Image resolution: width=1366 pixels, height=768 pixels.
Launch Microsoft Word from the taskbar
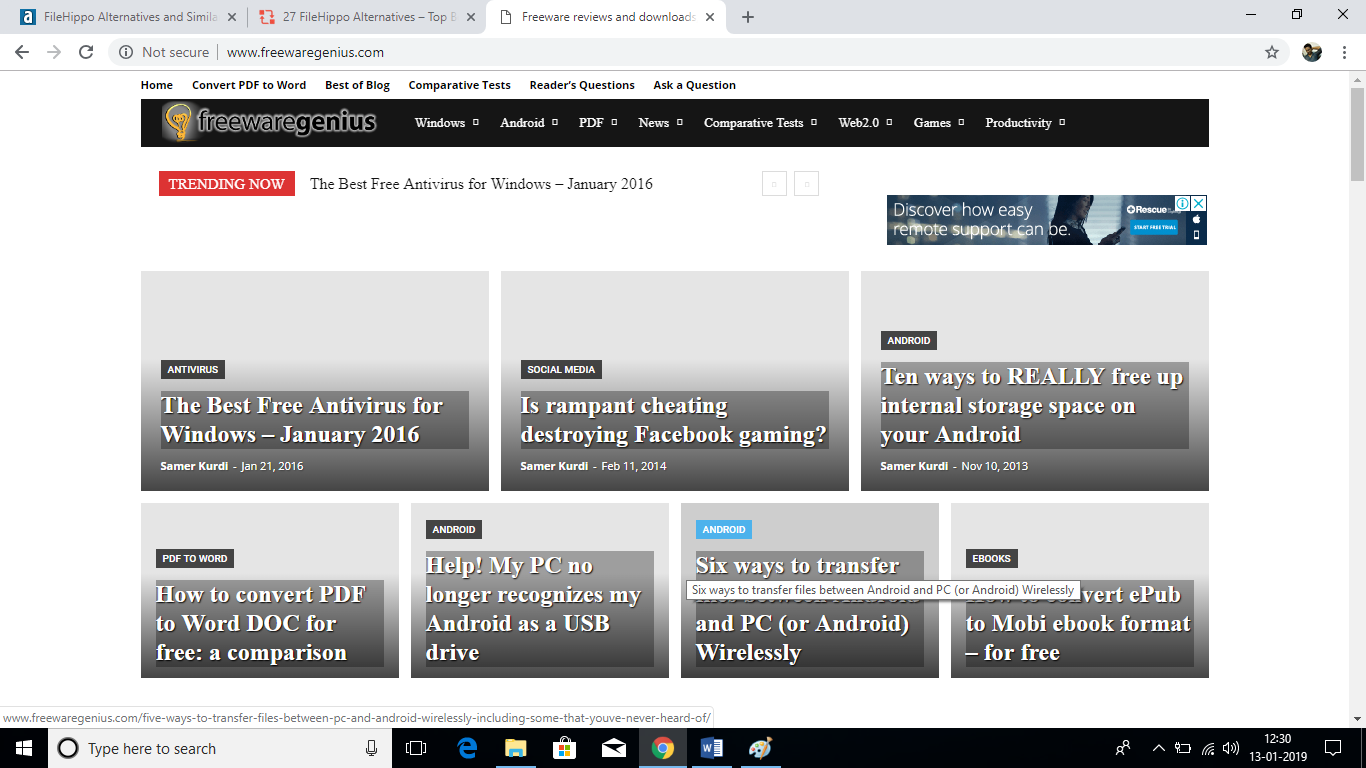(712, 748)
